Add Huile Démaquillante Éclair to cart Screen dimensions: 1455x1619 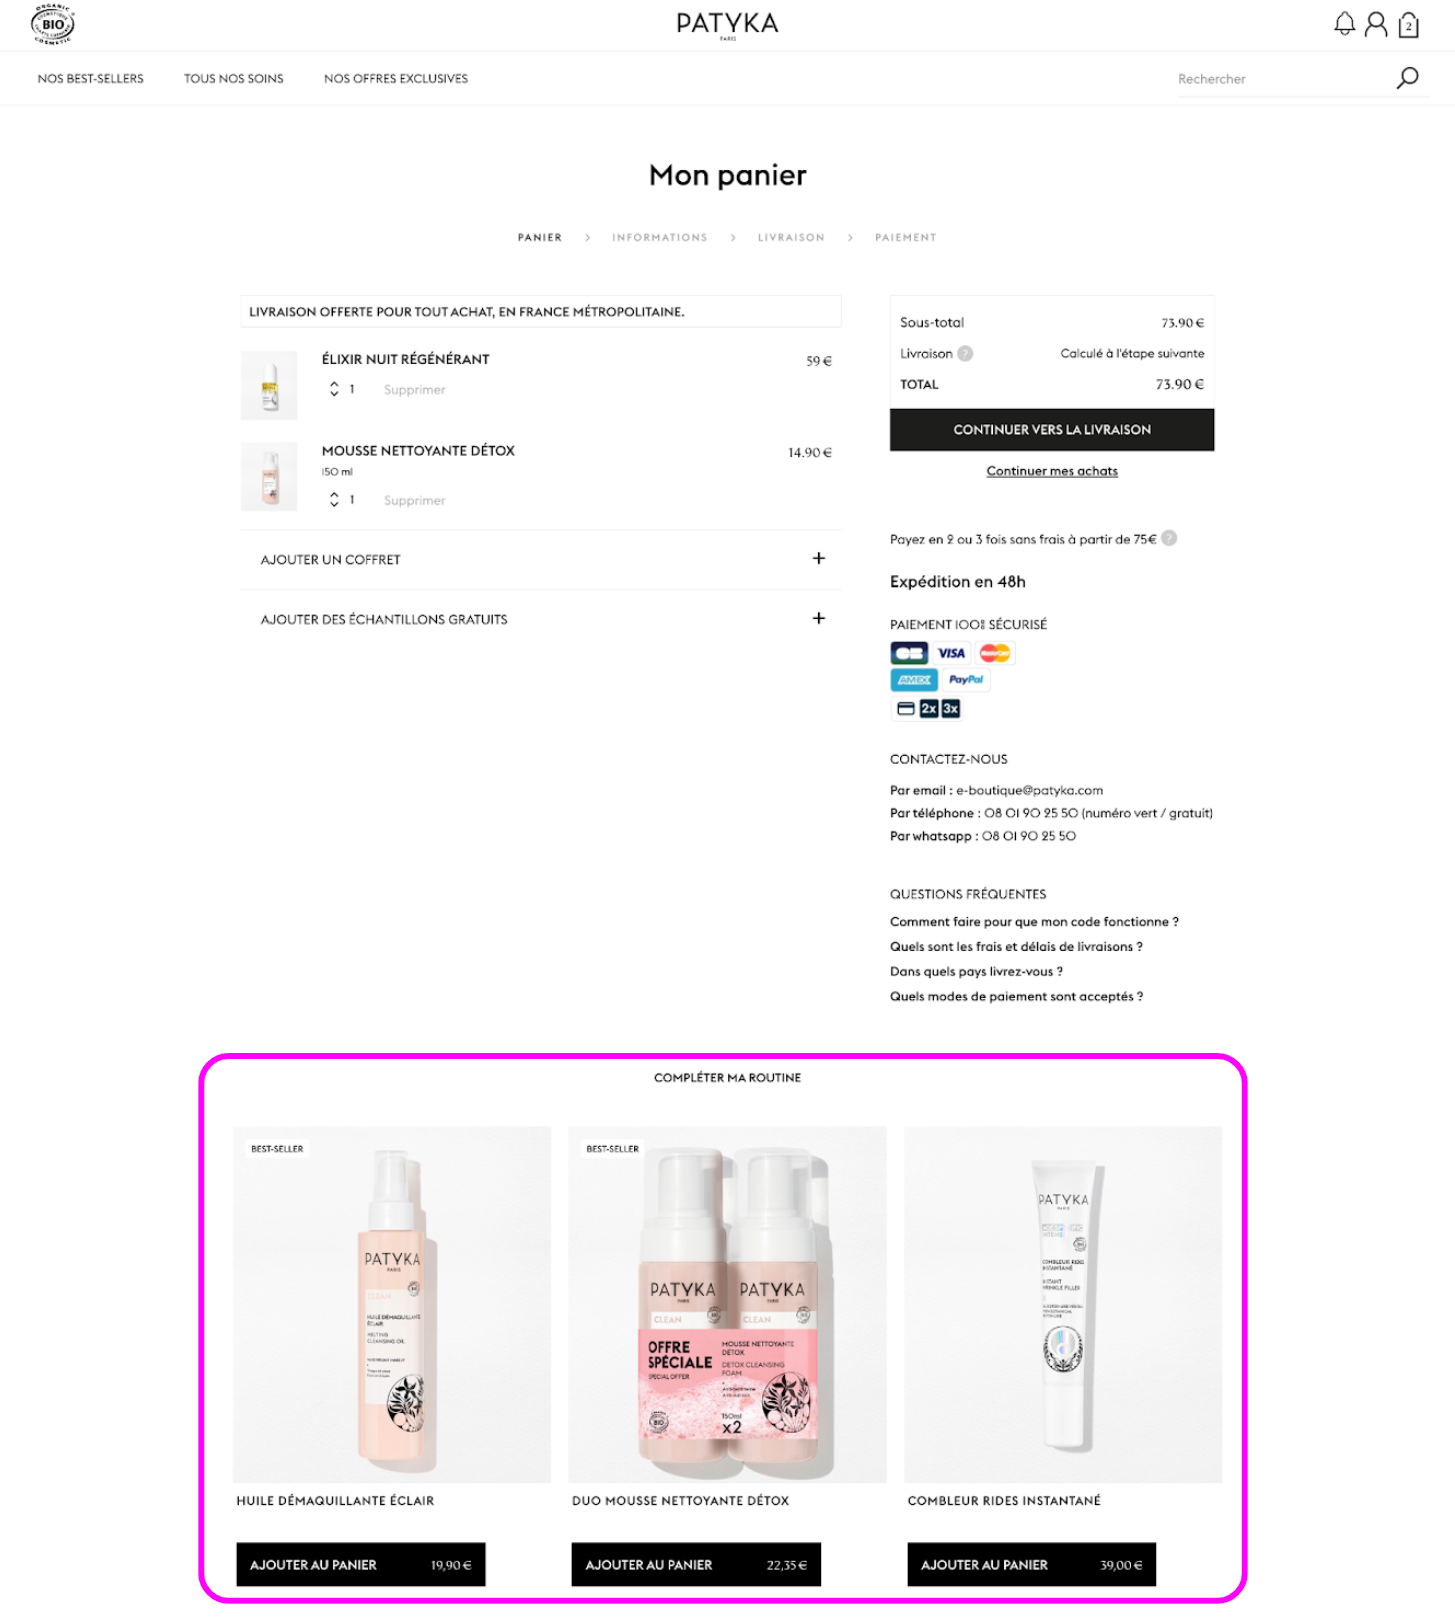pos(361,1564)
